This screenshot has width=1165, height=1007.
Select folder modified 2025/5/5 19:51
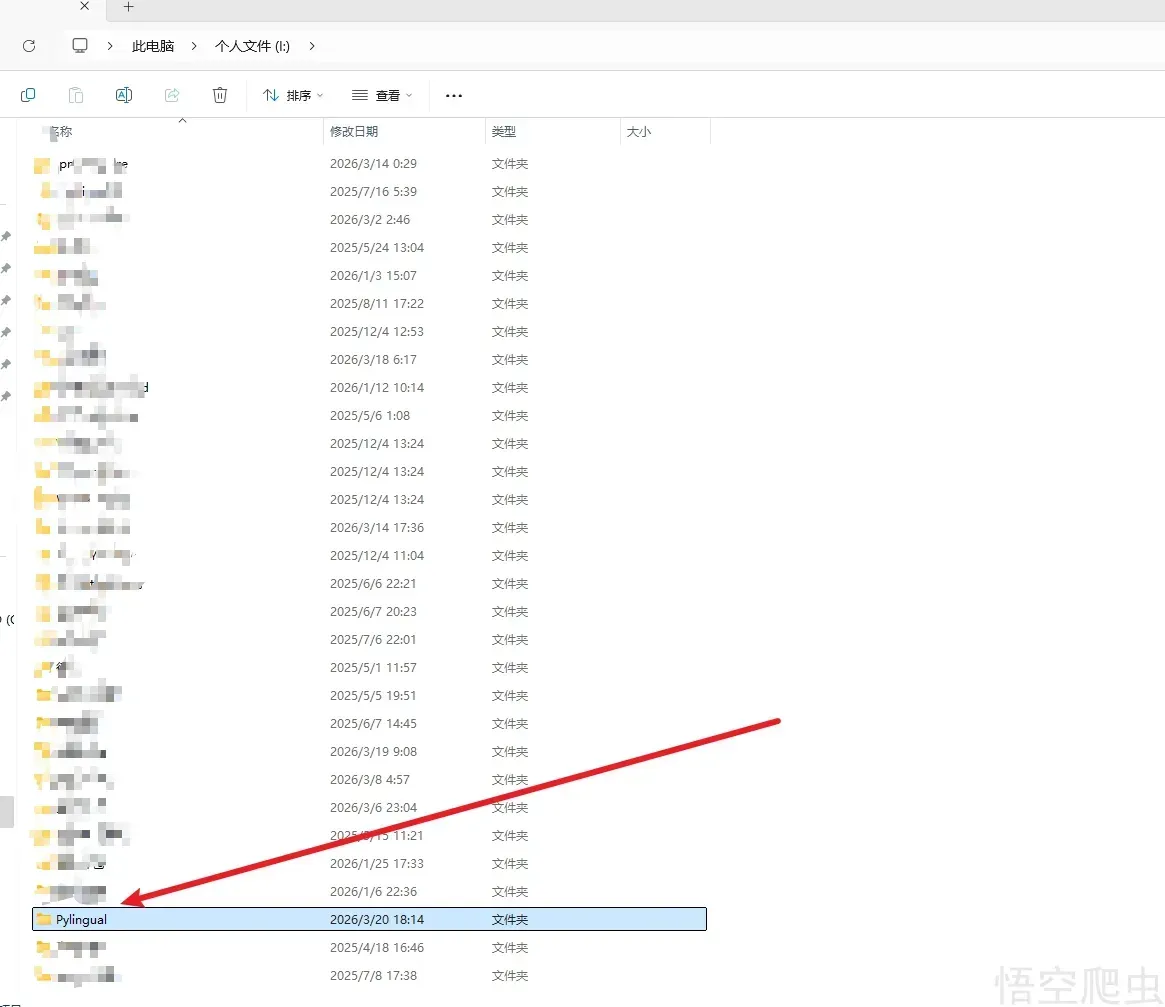(x=369, y=696)
